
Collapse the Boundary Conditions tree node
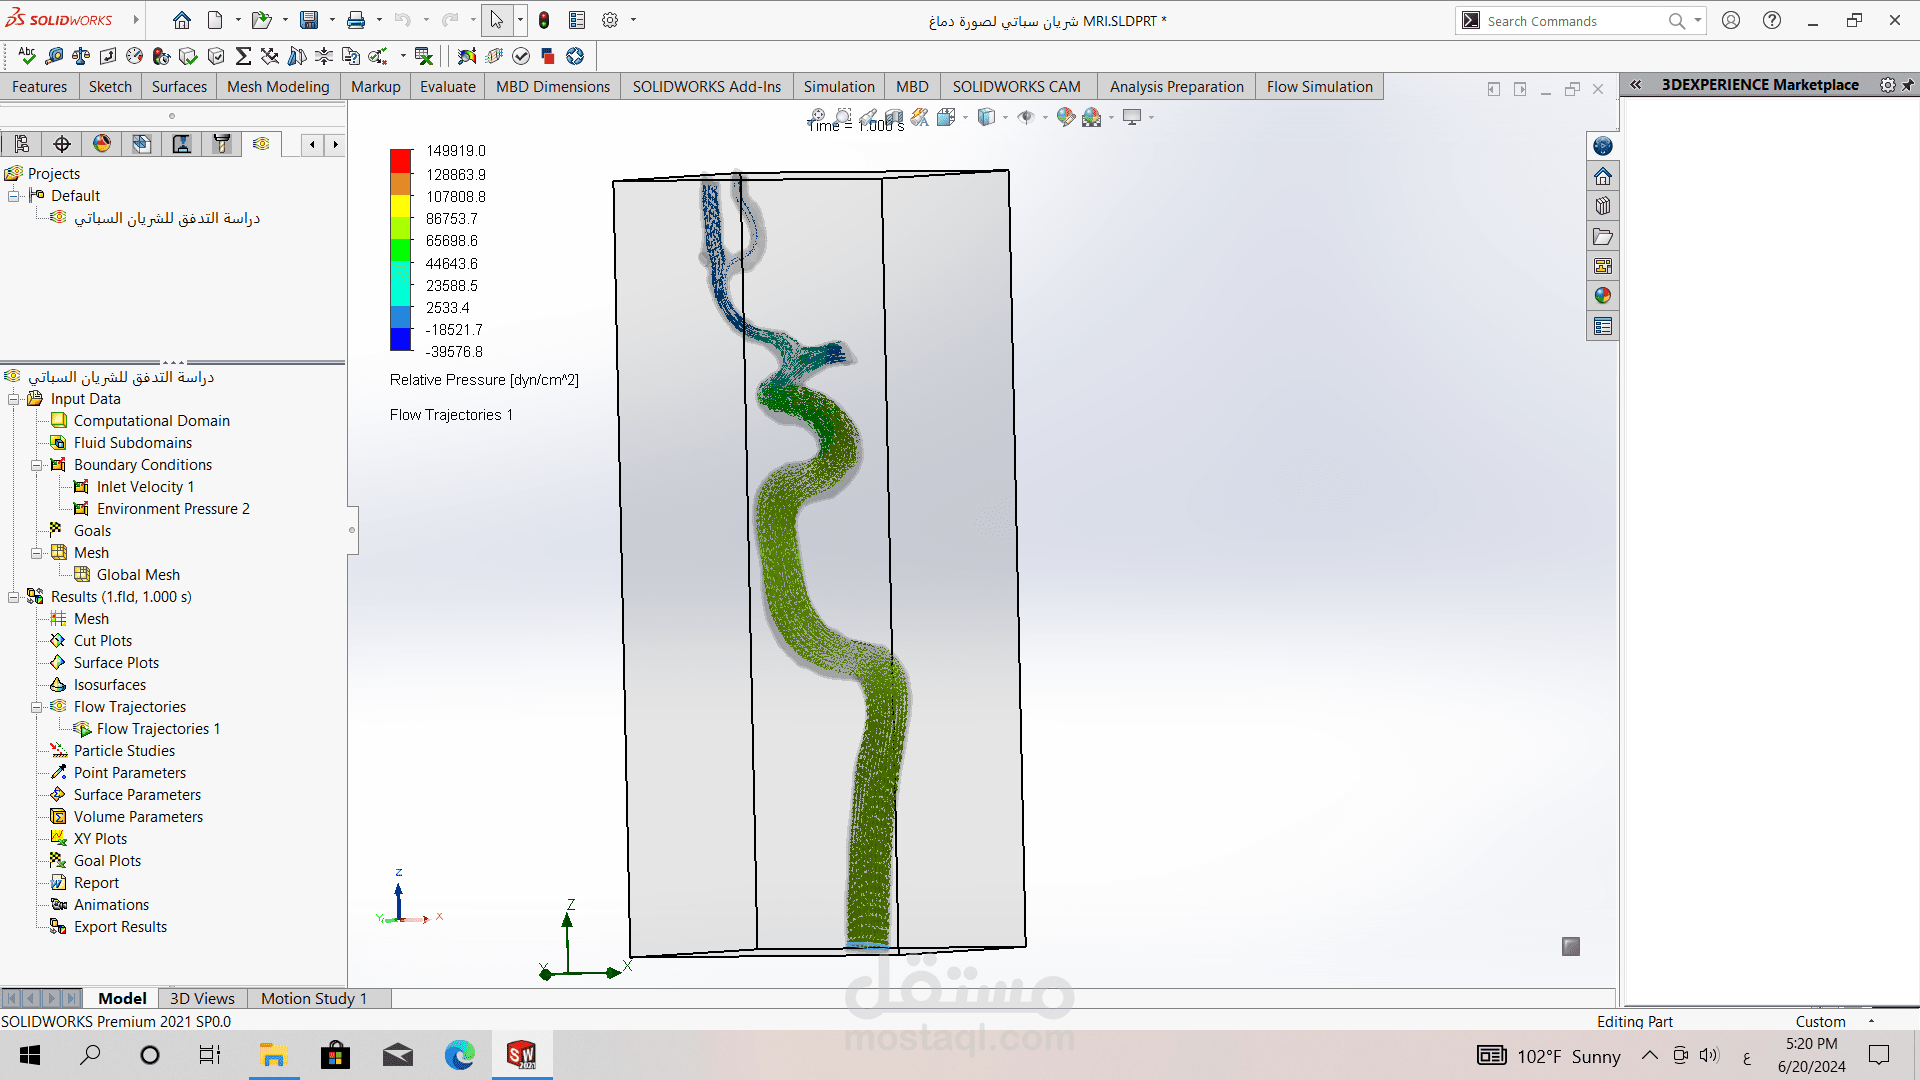37,465
